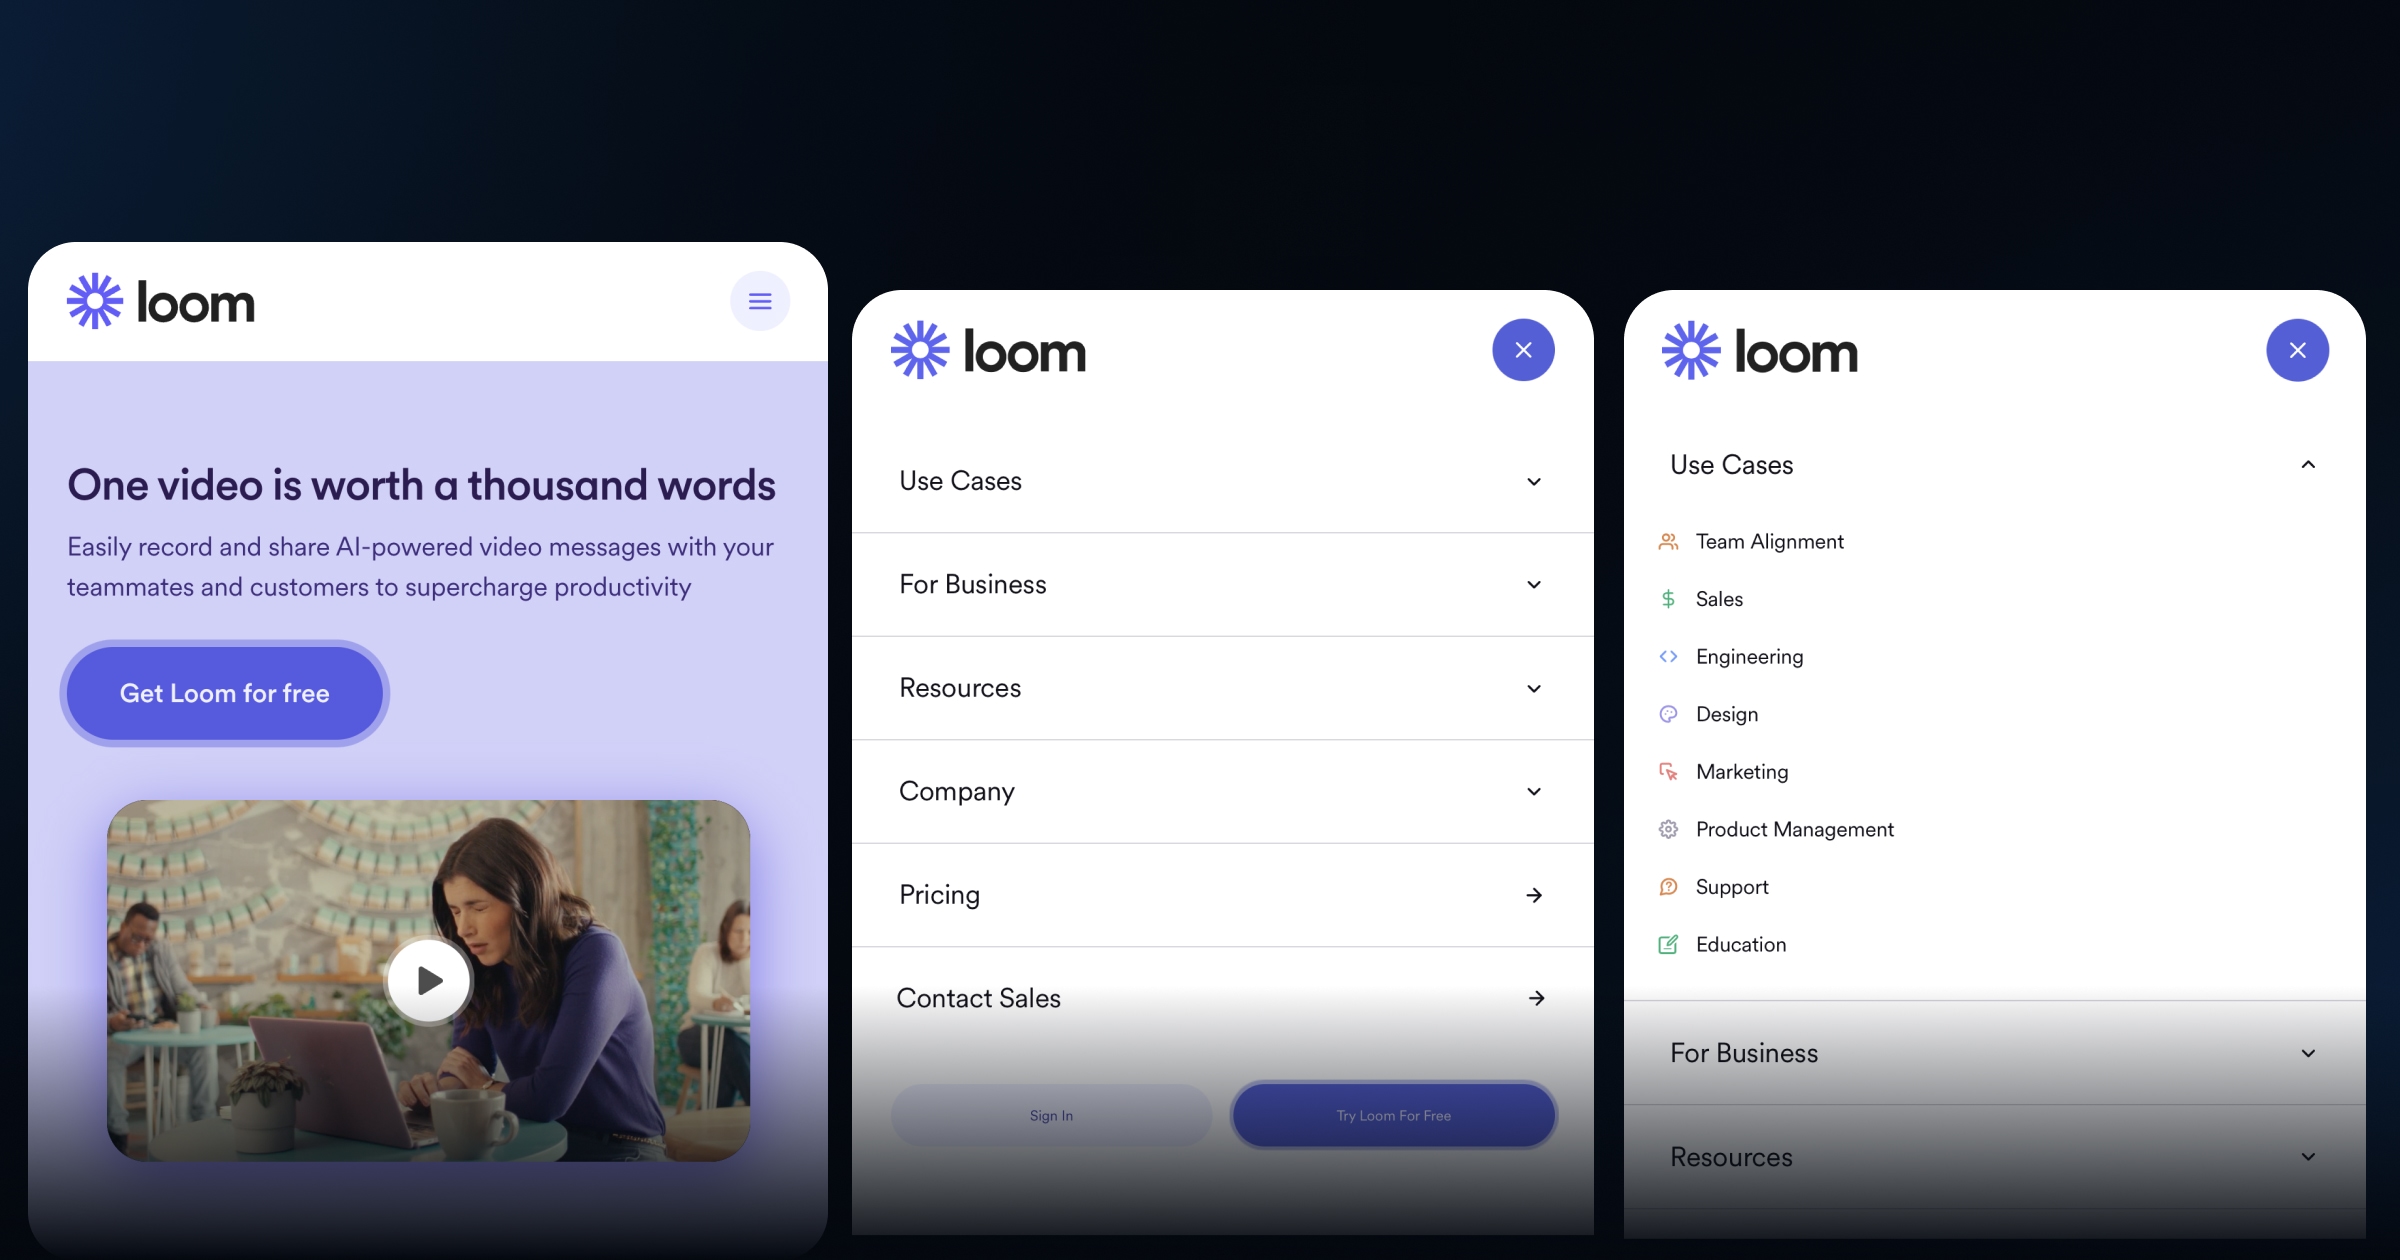Open the hamburger navigation menu

point(760,301)
